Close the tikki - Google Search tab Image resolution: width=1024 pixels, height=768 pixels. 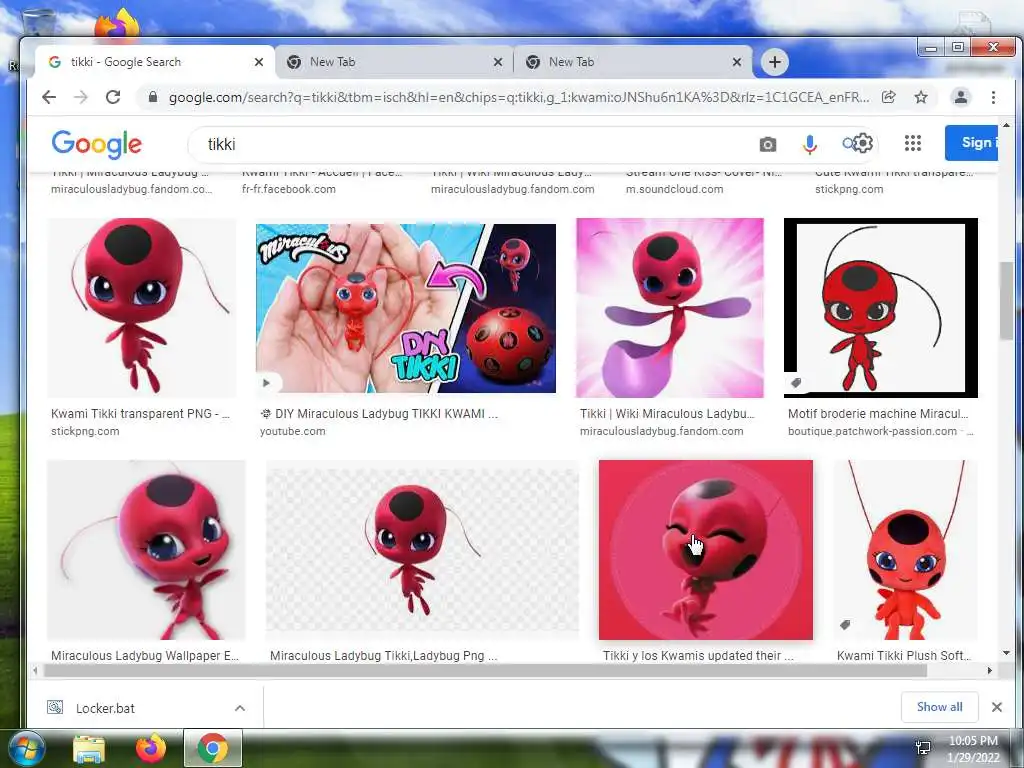[259, 62]
